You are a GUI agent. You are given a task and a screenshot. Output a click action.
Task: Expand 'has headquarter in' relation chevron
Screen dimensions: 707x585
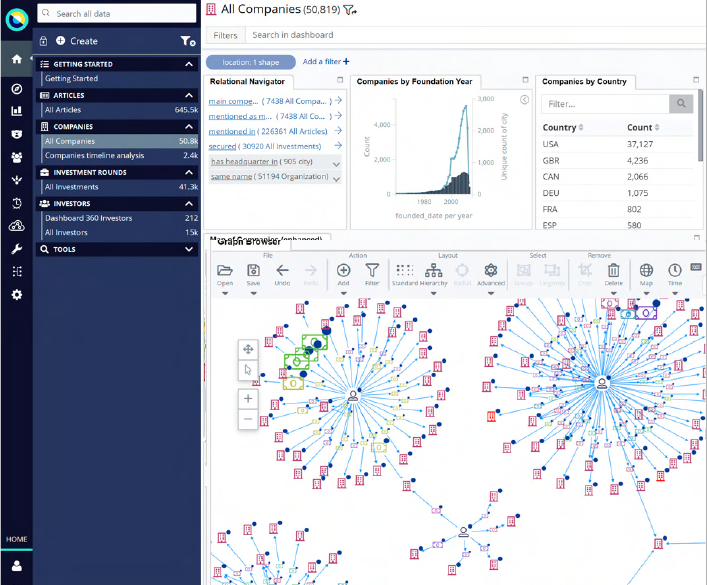(x=336, y=162)
